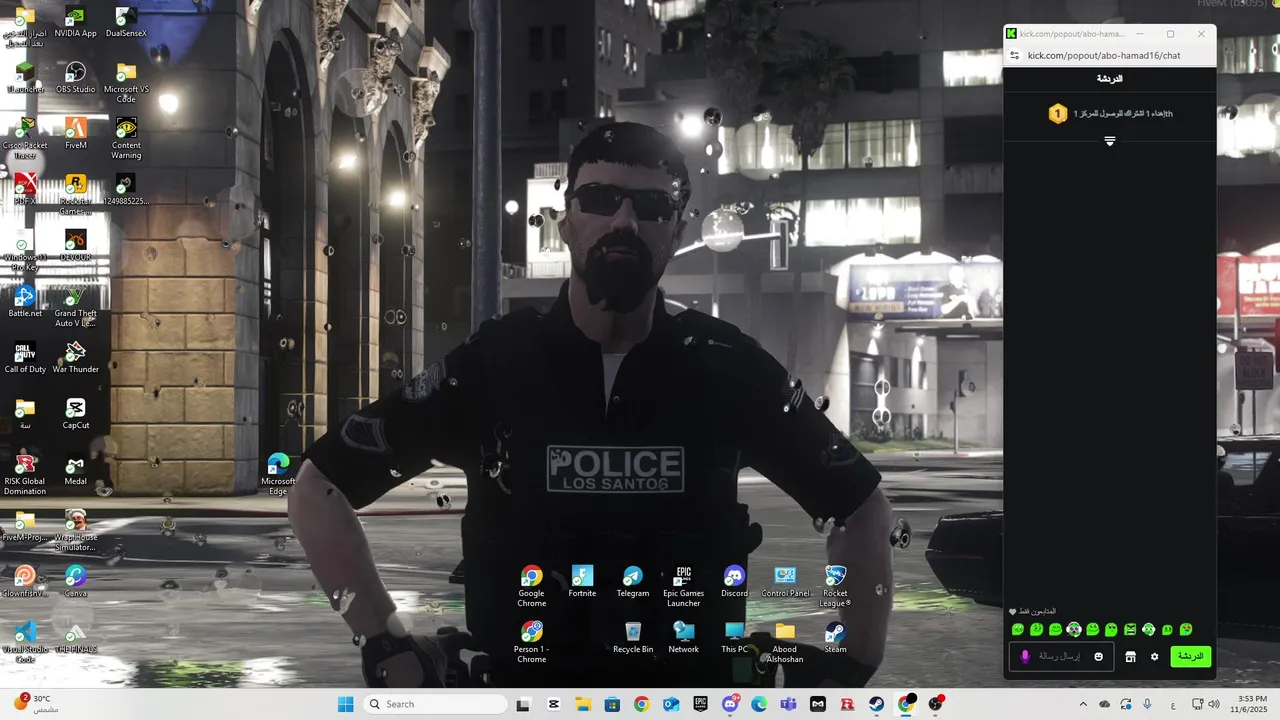Select War Thunder desktop icon

pyautogui.click(x=76, y=358)
